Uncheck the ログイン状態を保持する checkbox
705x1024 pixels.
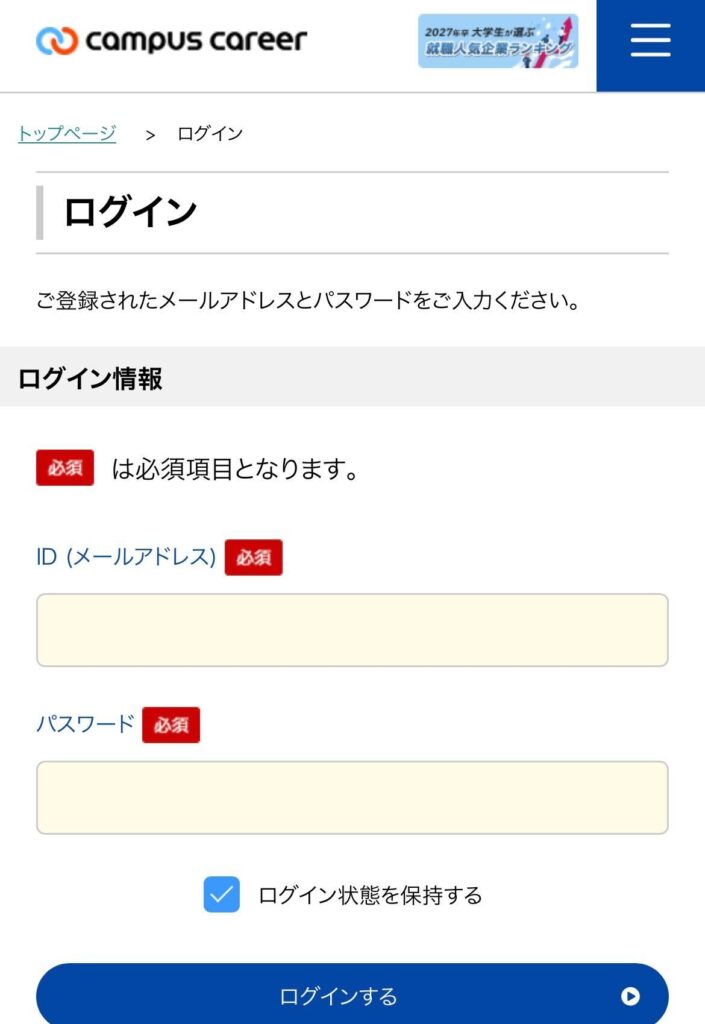222,894
